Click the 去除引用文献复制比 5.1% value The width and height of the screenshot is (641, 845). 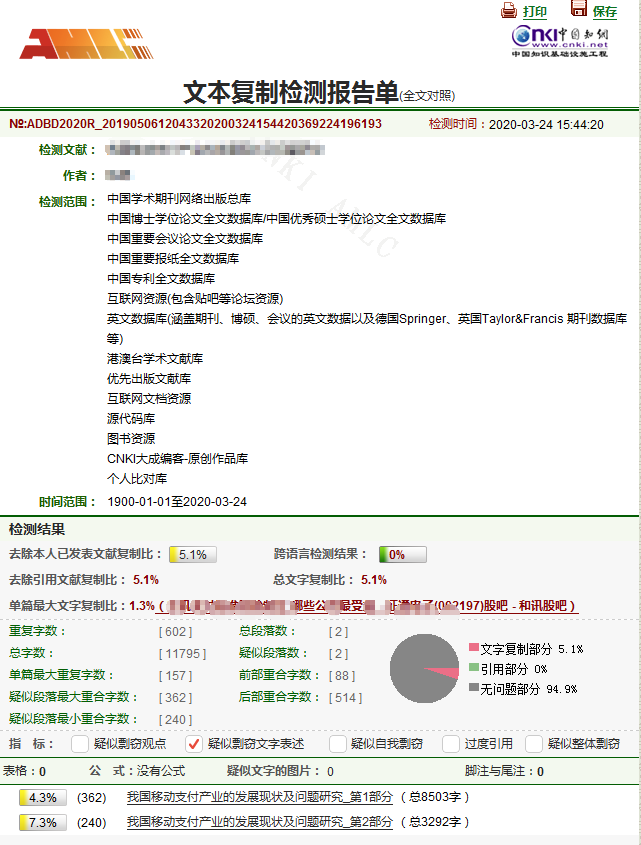[x=146, y=580]
